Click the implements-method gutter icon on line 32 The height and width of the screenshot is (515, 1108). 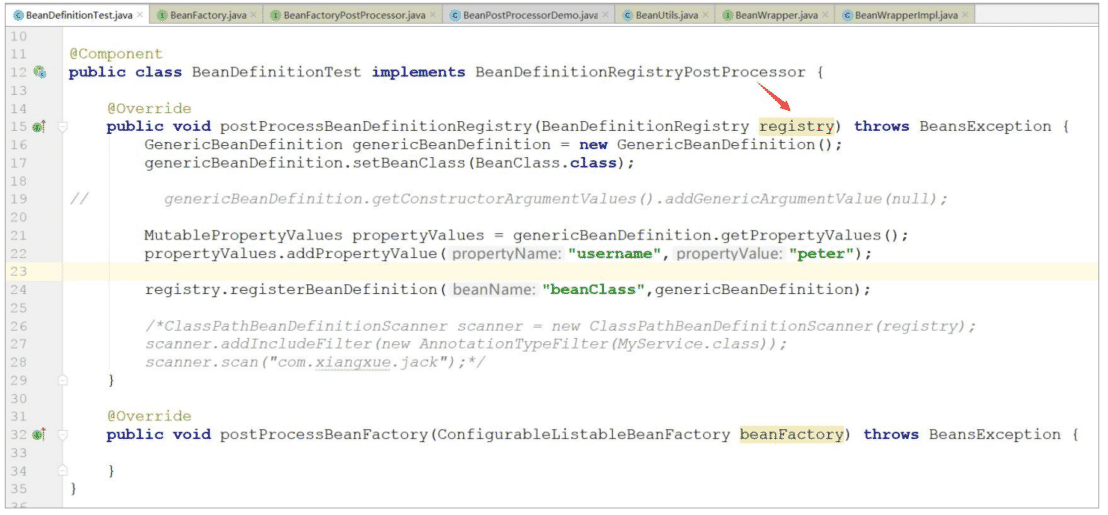(39, 434)
